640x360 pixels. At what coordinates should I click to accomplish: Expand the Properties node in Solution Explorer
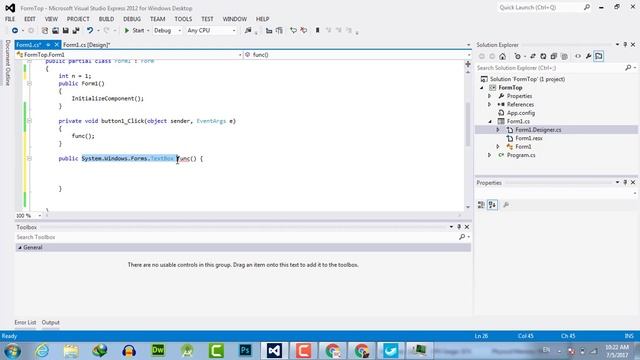tap(490, 96)
